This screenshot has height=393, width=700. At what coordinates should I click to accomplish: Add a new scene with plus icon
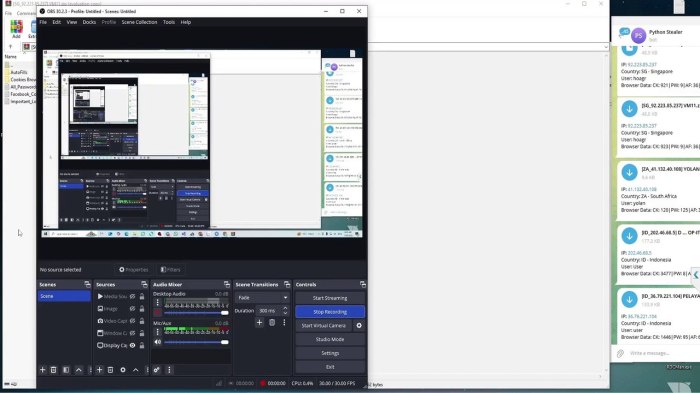click(x=42, y=370)
